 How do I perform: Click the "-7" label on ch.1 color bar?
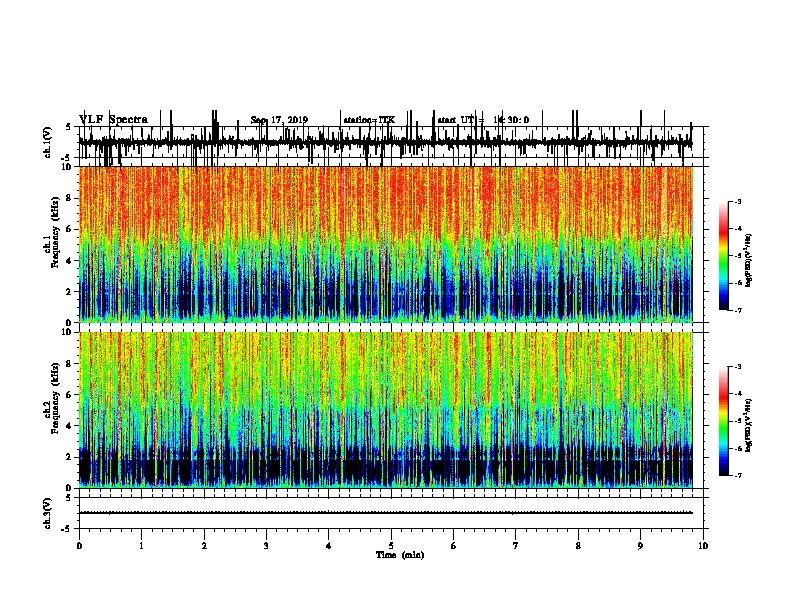tap(738, 310)
